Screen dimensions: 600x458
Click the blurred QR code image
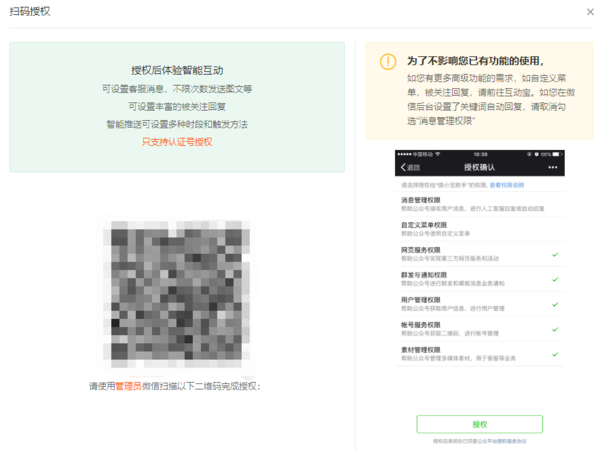coord(177,294)
